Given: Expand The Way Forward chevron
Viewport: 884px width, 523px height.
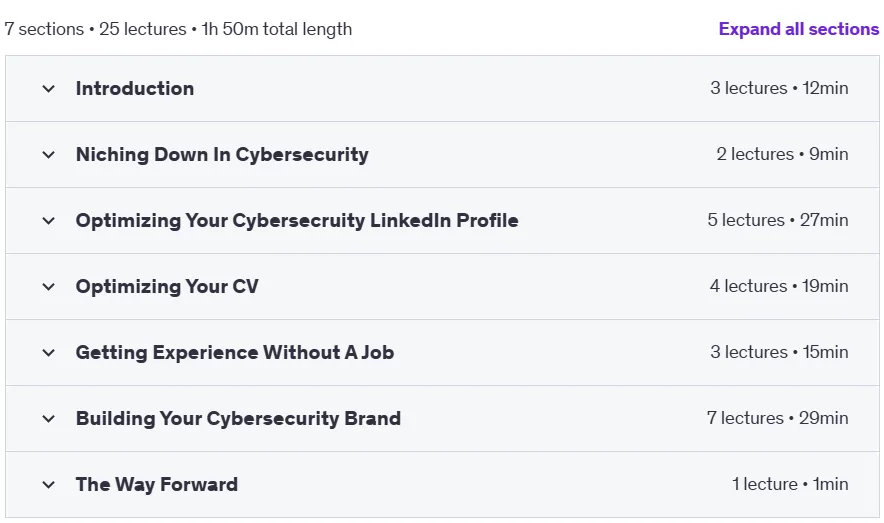Looking at the screenshot, I should point(48,484).
